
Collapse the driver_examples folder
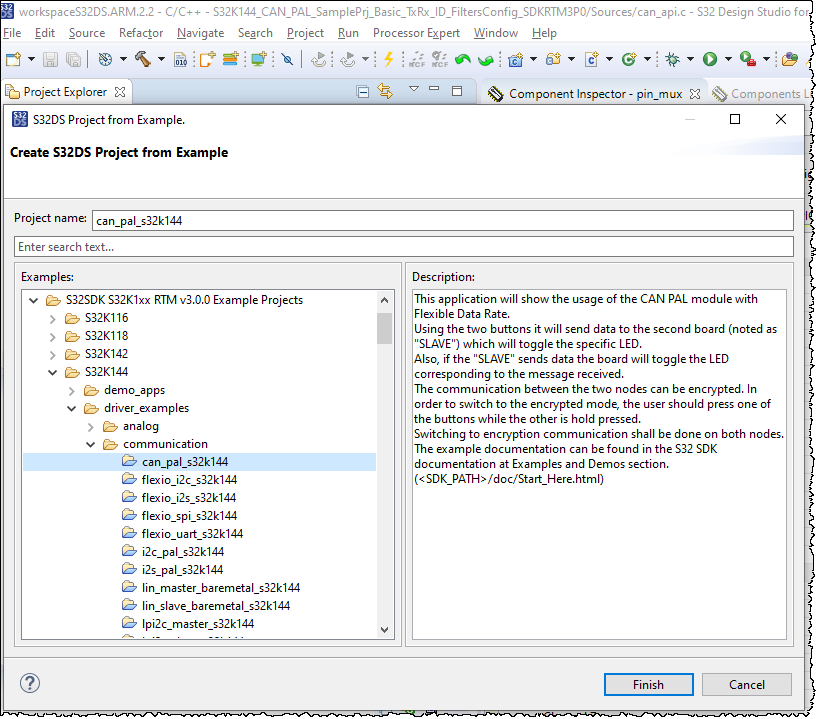(x=72, y=408)
